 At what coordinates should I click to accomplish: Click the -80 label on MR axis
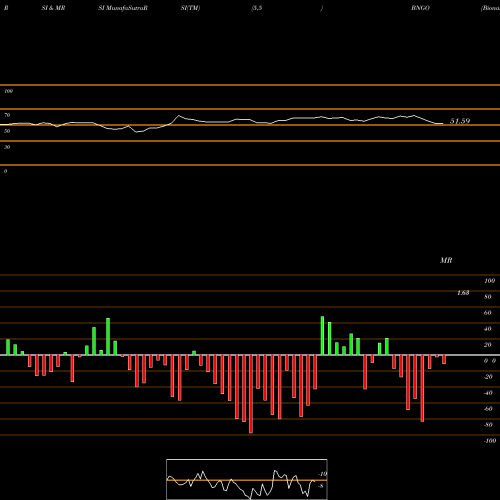click(488, 425)
